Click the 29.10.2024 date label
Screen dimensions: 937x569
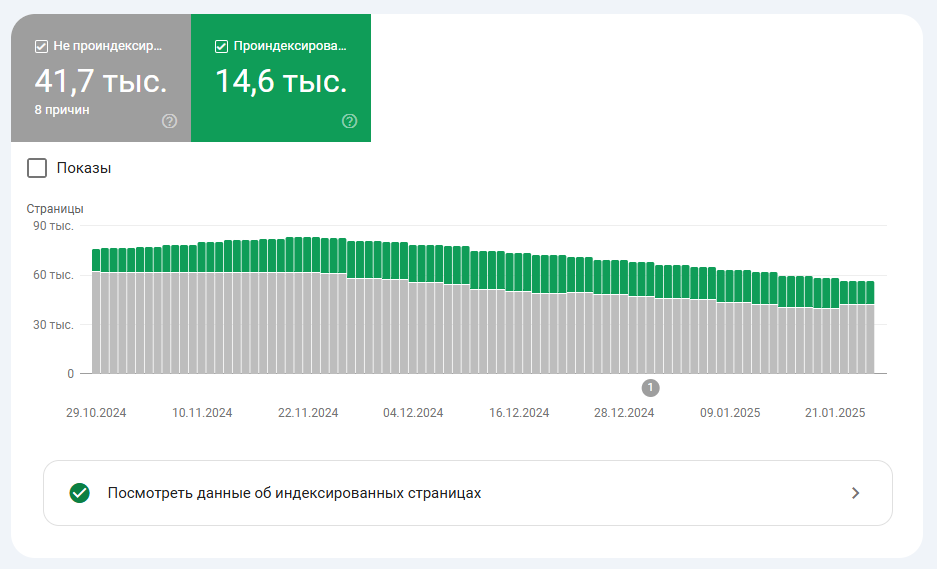(96, 413)
